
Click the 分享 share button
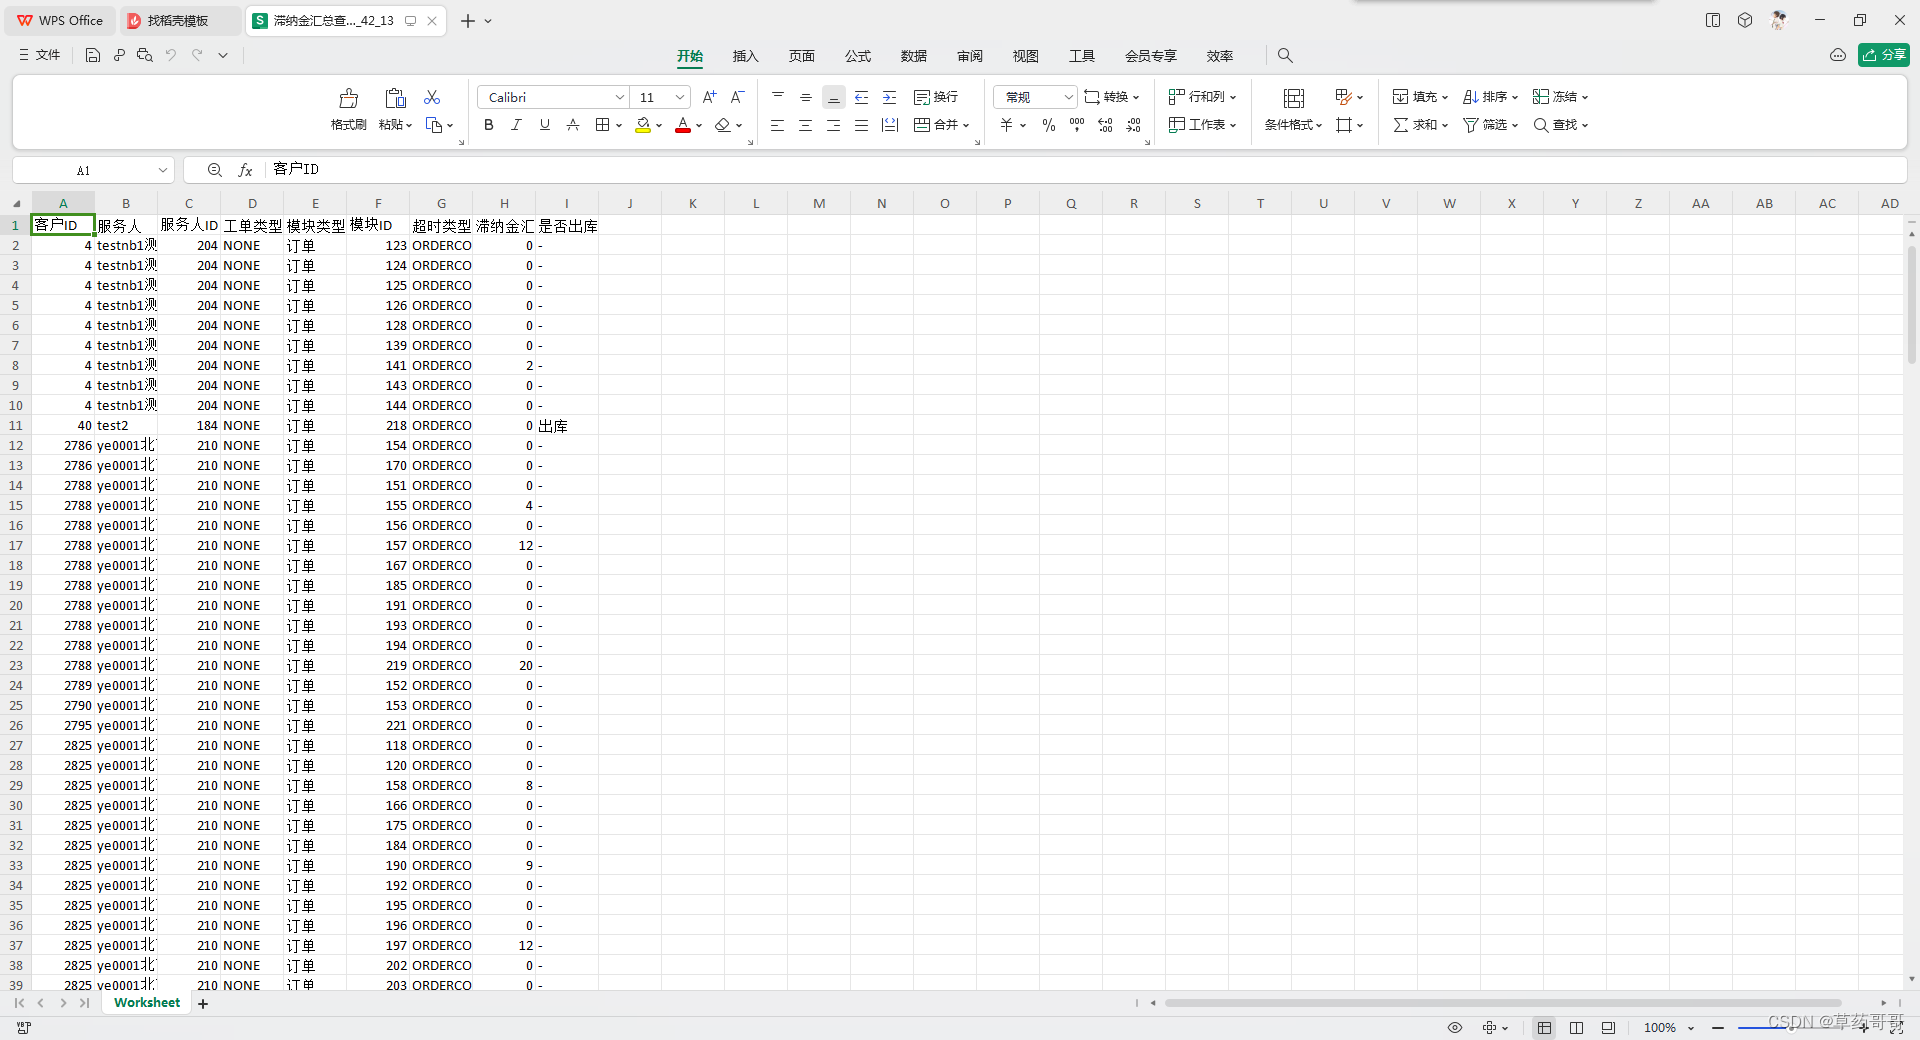(1885, 55)
